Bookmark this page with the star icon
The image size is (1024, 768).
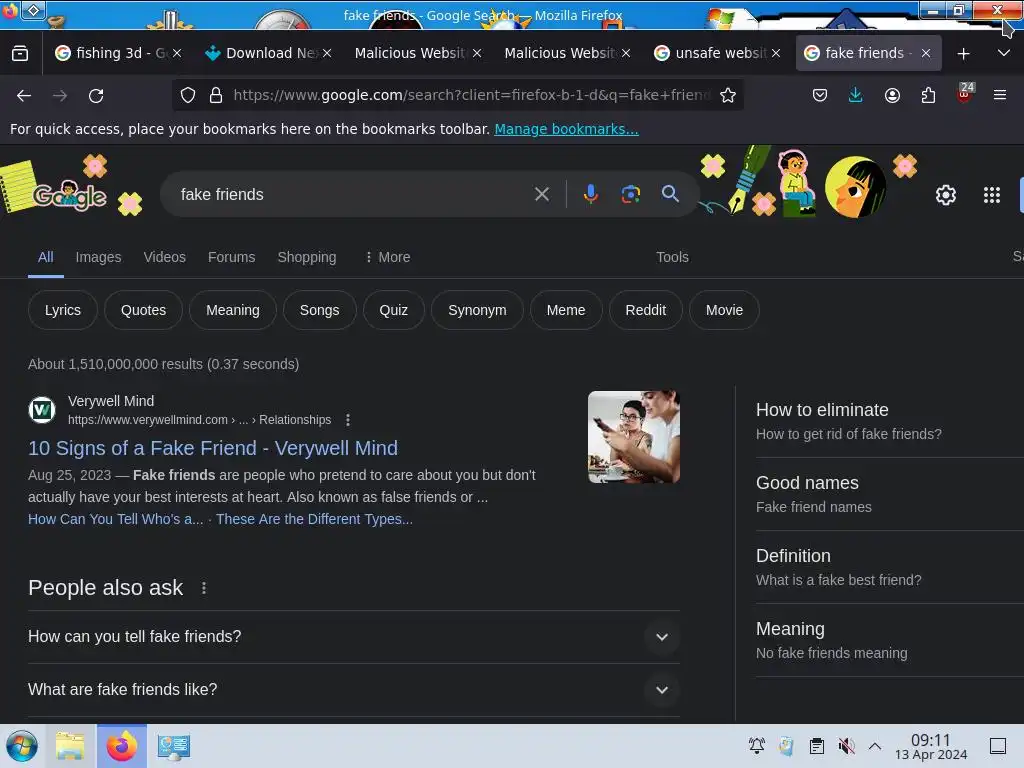(728, 95)
